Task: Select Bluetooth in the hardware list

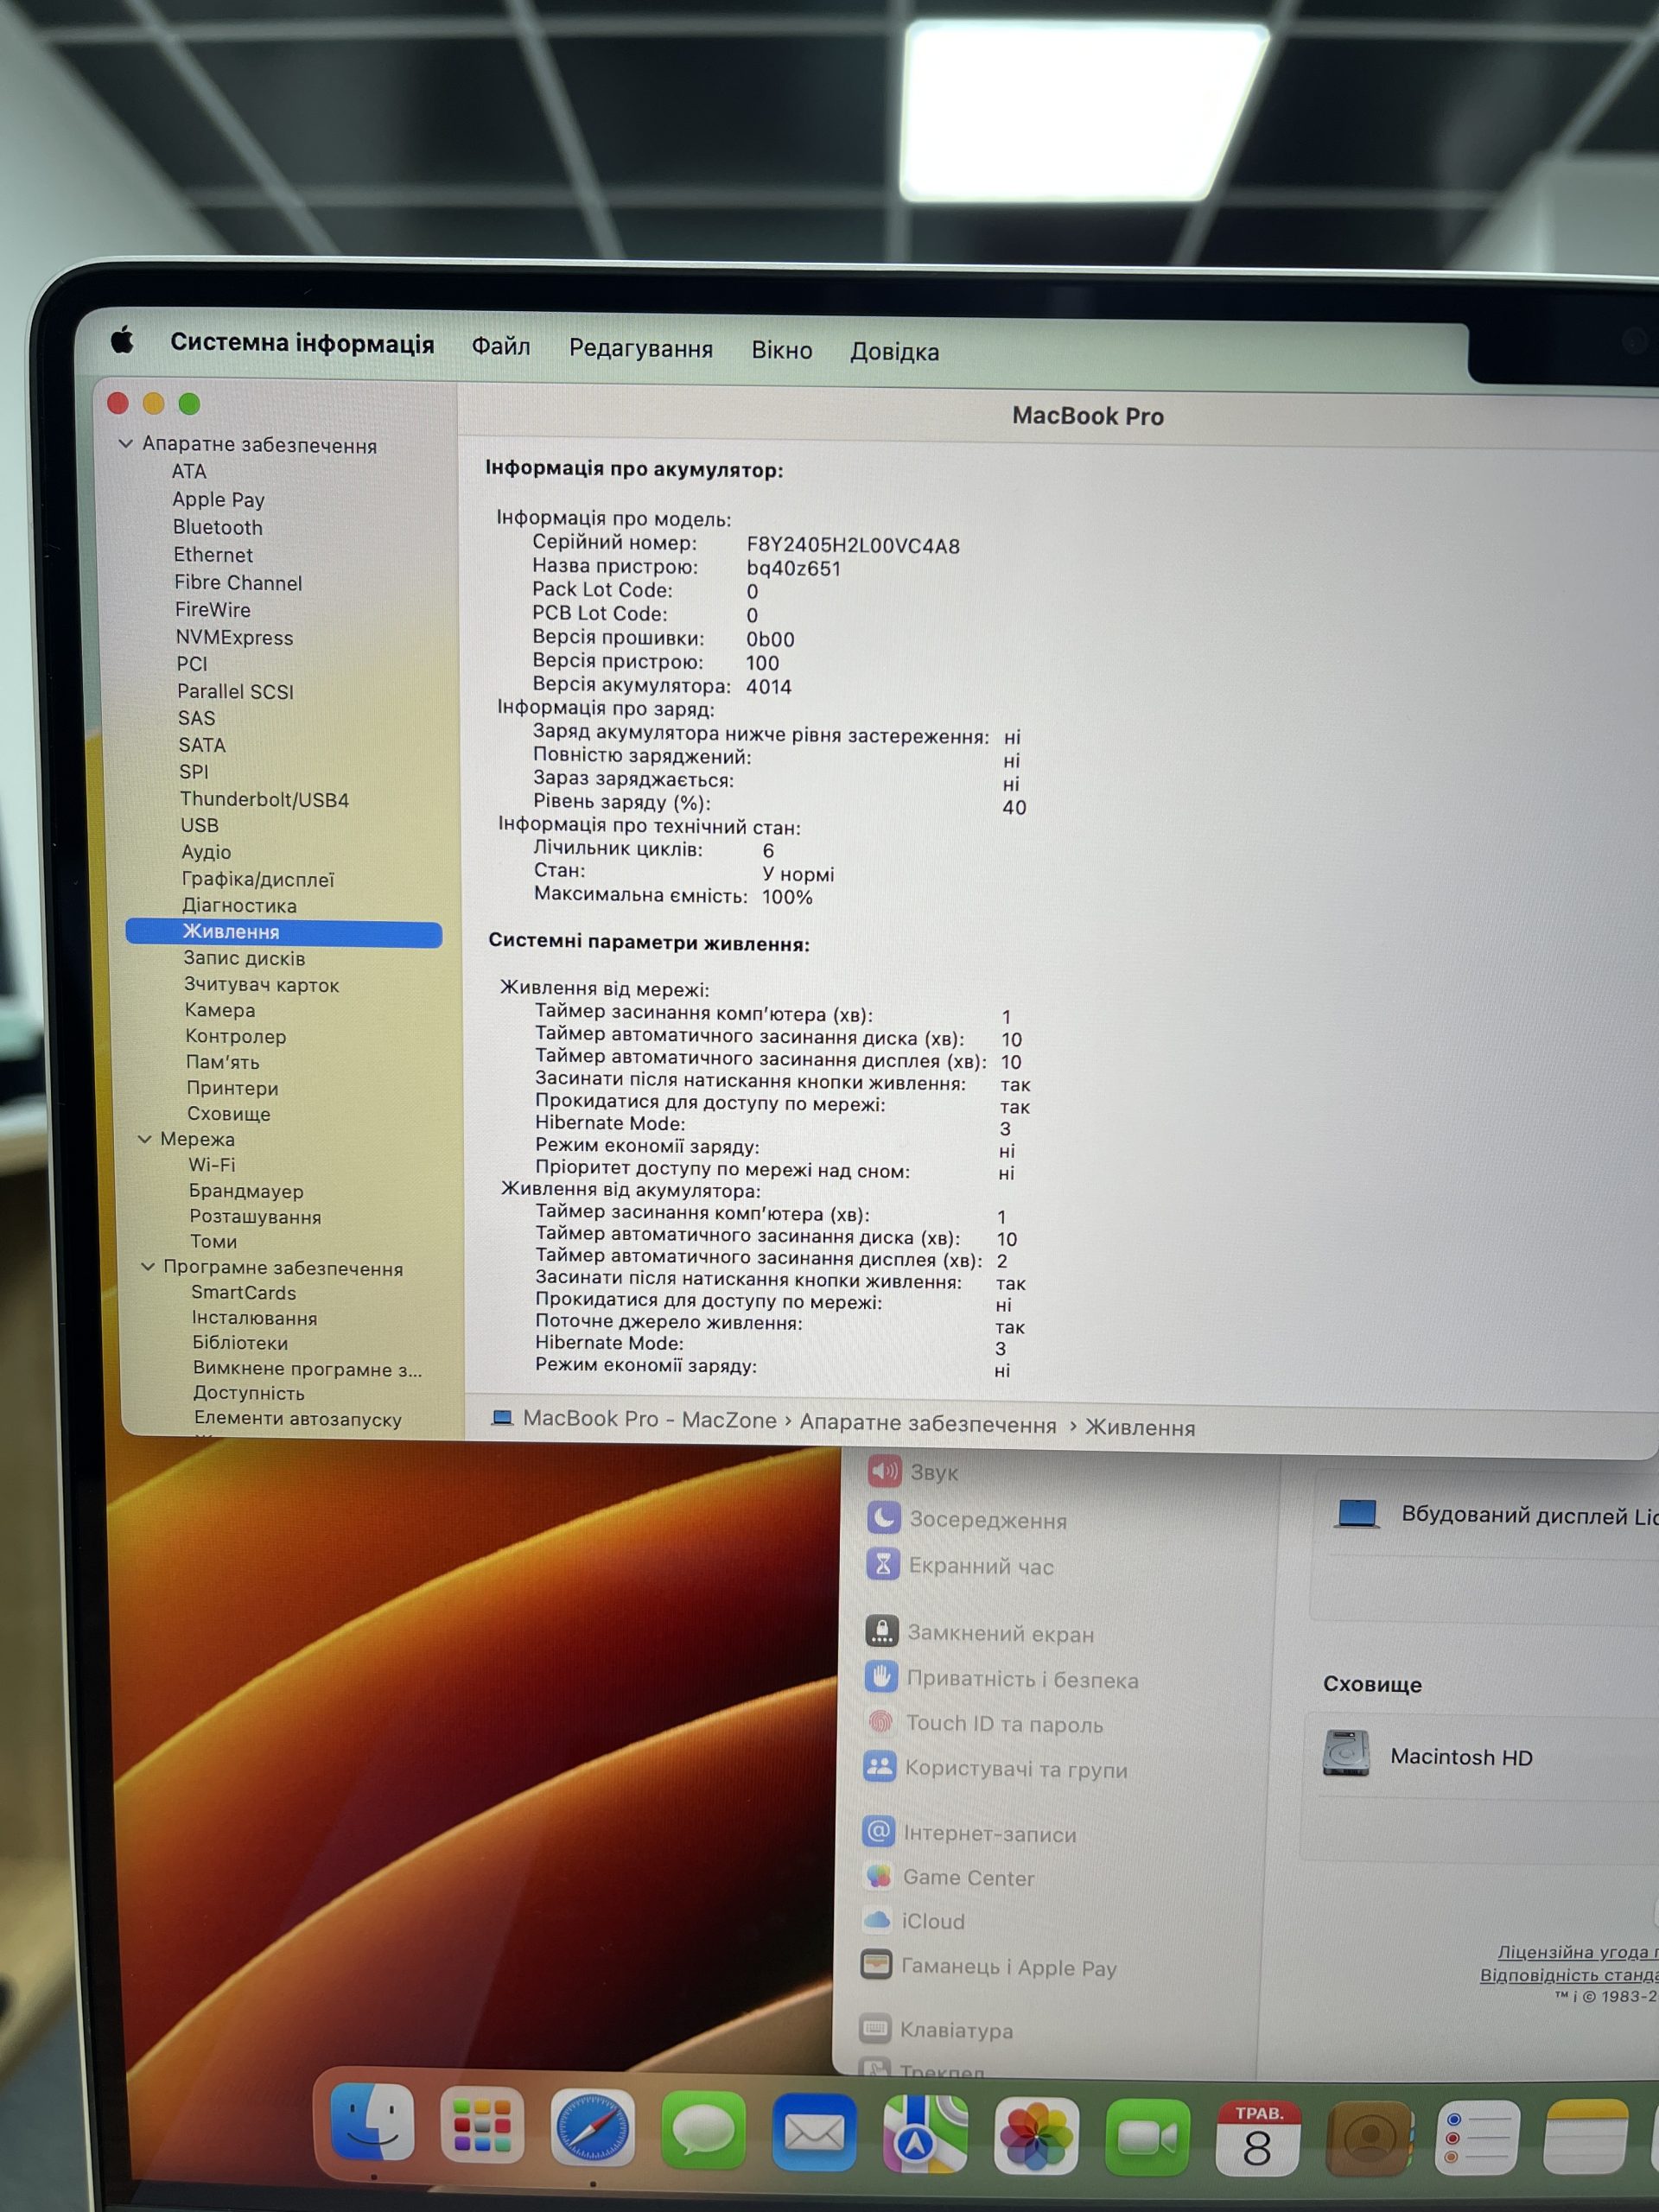Action: pos(217,527)
